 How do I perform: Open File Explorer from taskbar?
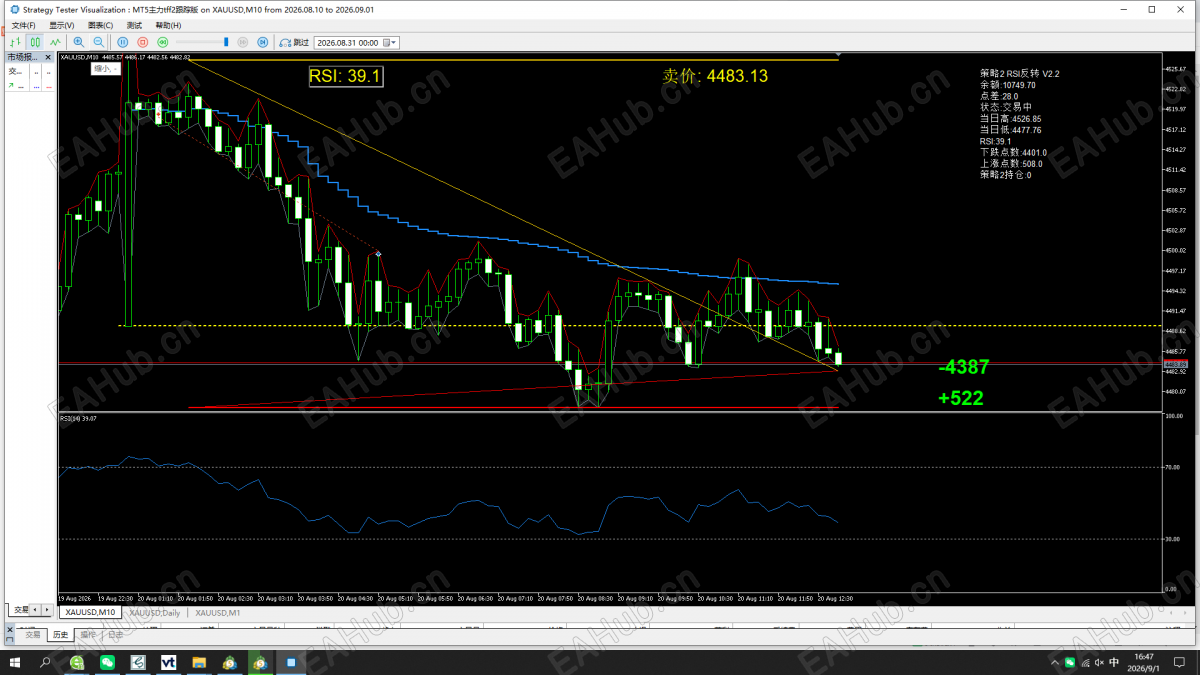click(x=199, y=662)
